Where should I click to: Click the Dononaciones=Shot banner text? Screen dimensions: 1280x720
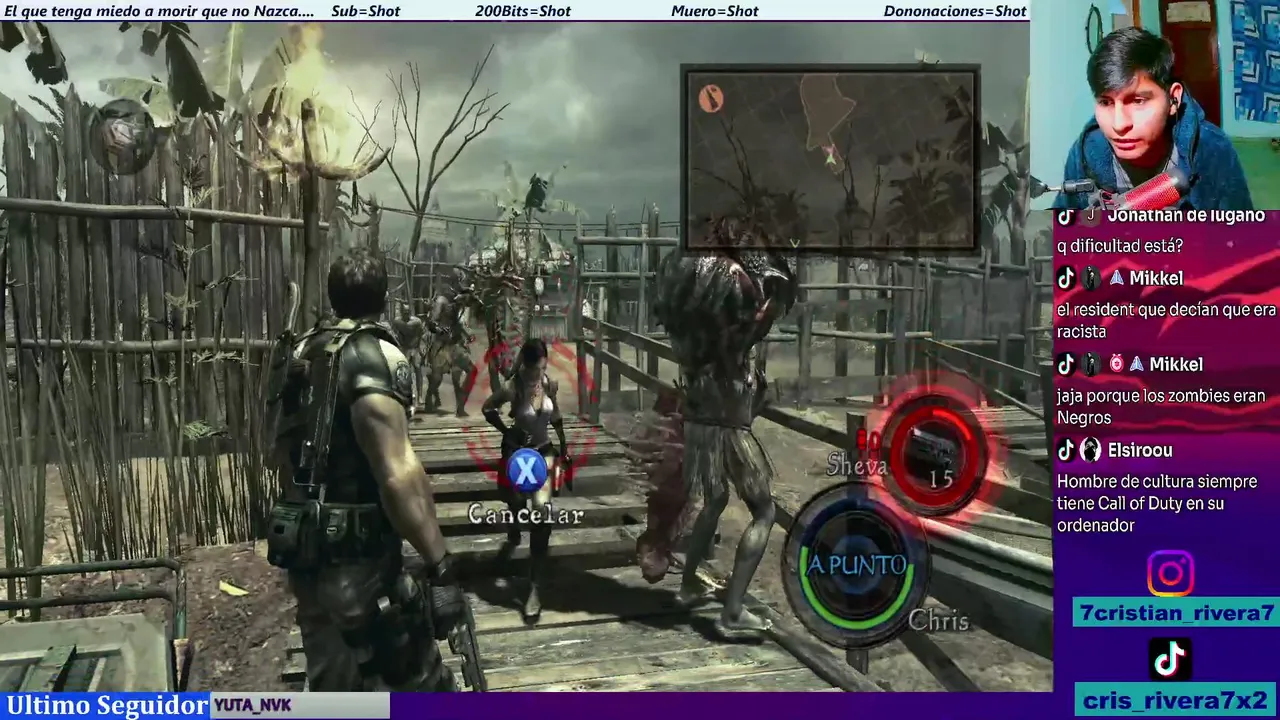click(x=955, y=11)
